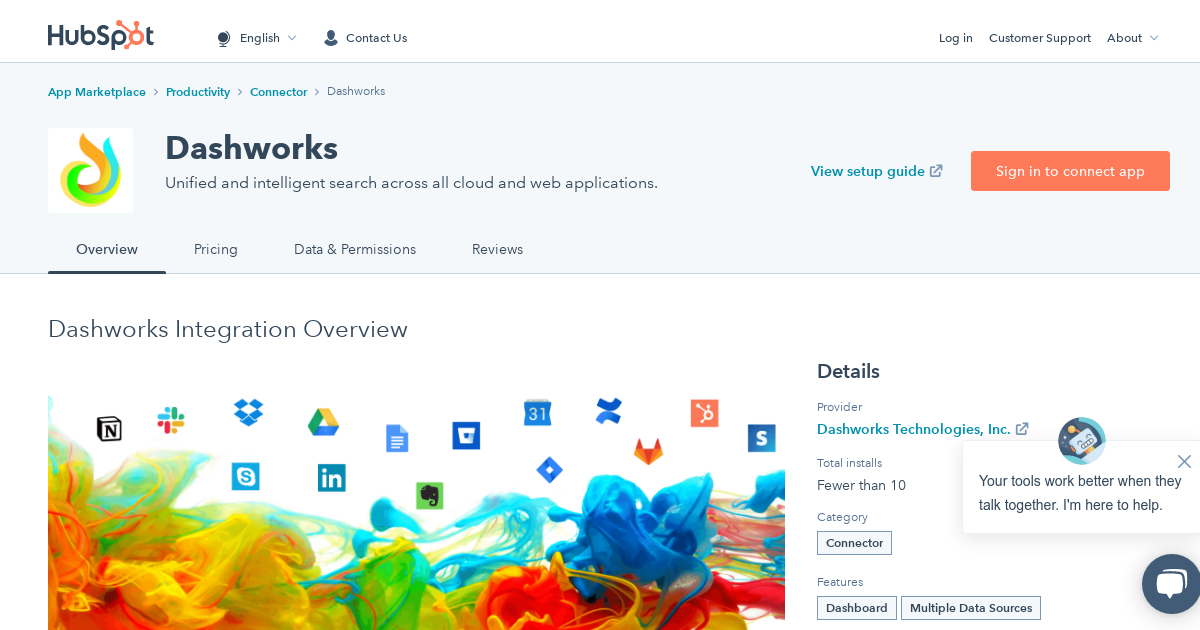
Task: Go to Productivity breadcrumb
Action: (x=198, y=91)
